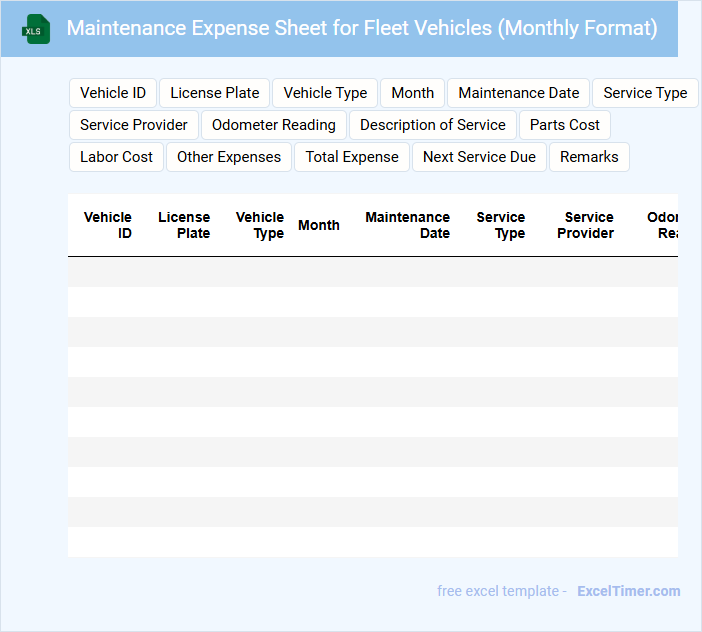The image size is (702, 632).
Task: Click the License Plate tag
Action: tap(215, 93)
